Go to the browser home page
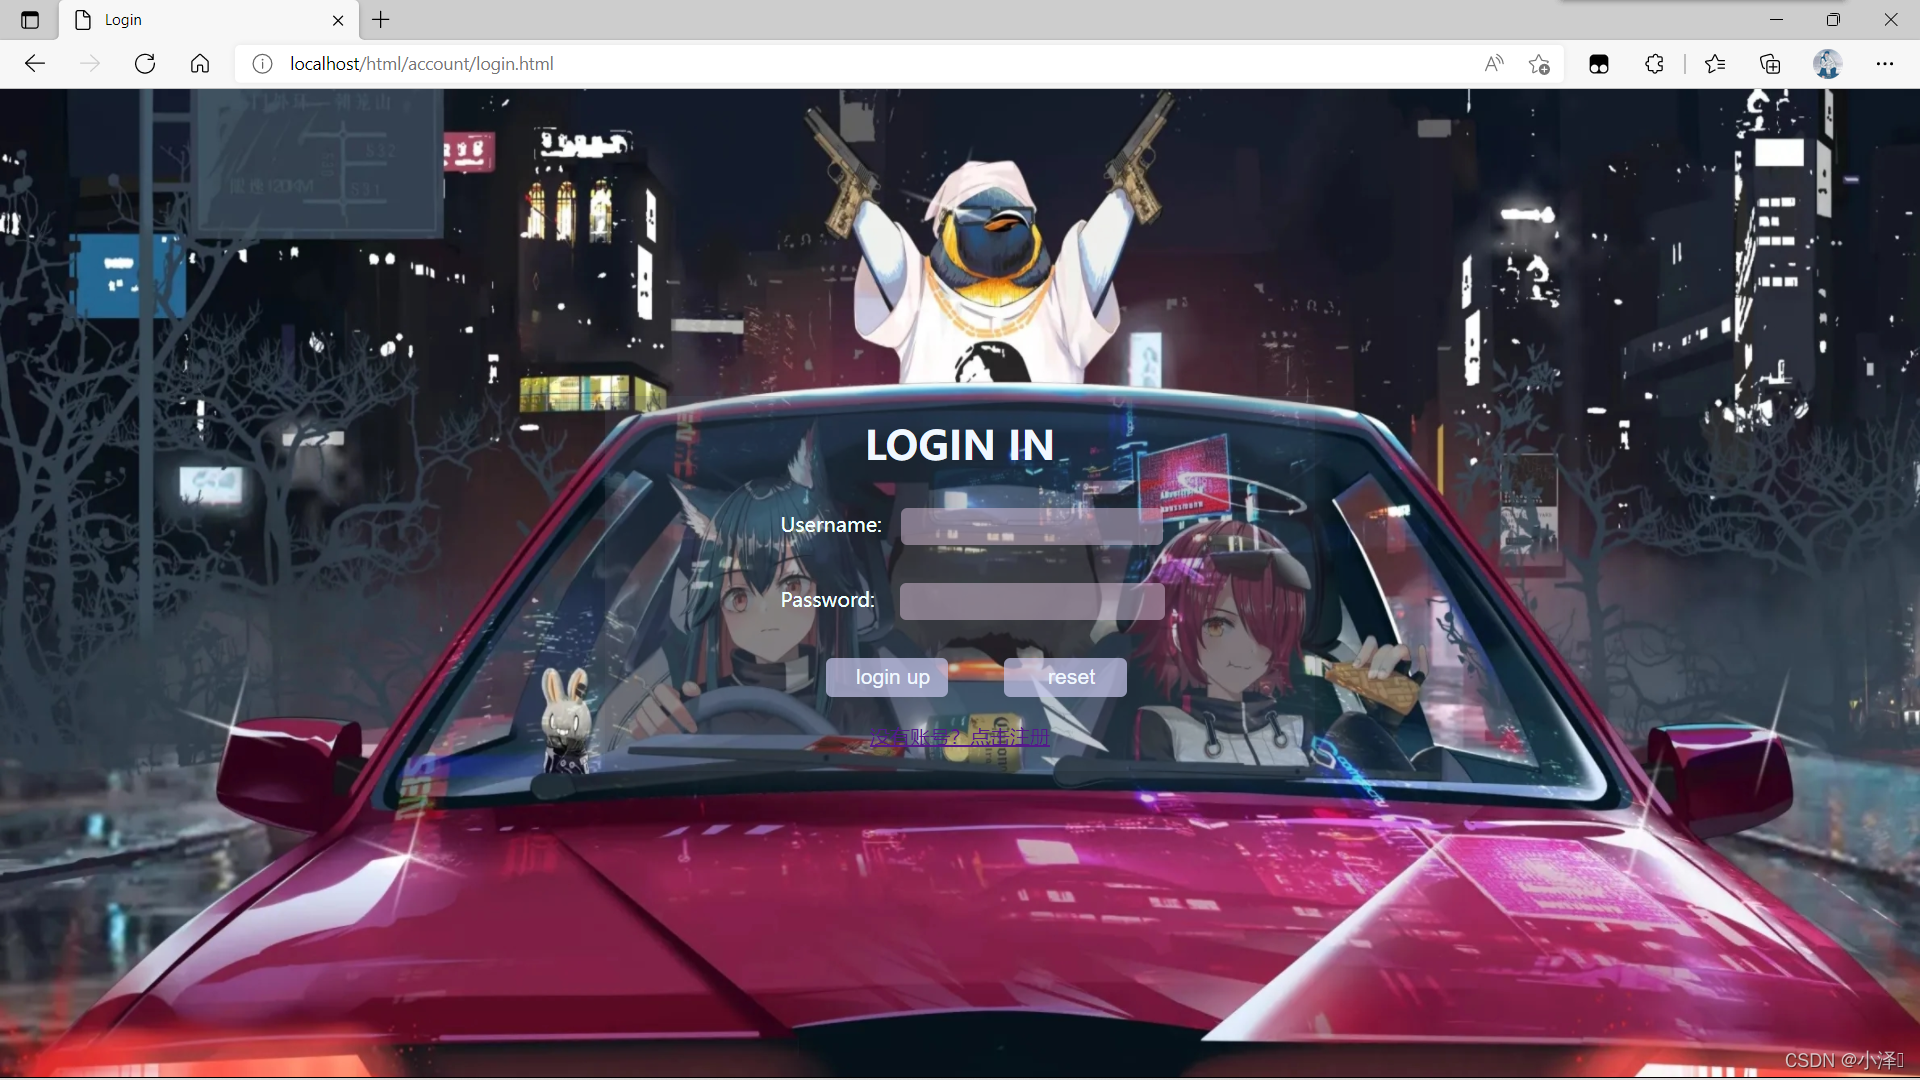 tap(200, 64)
